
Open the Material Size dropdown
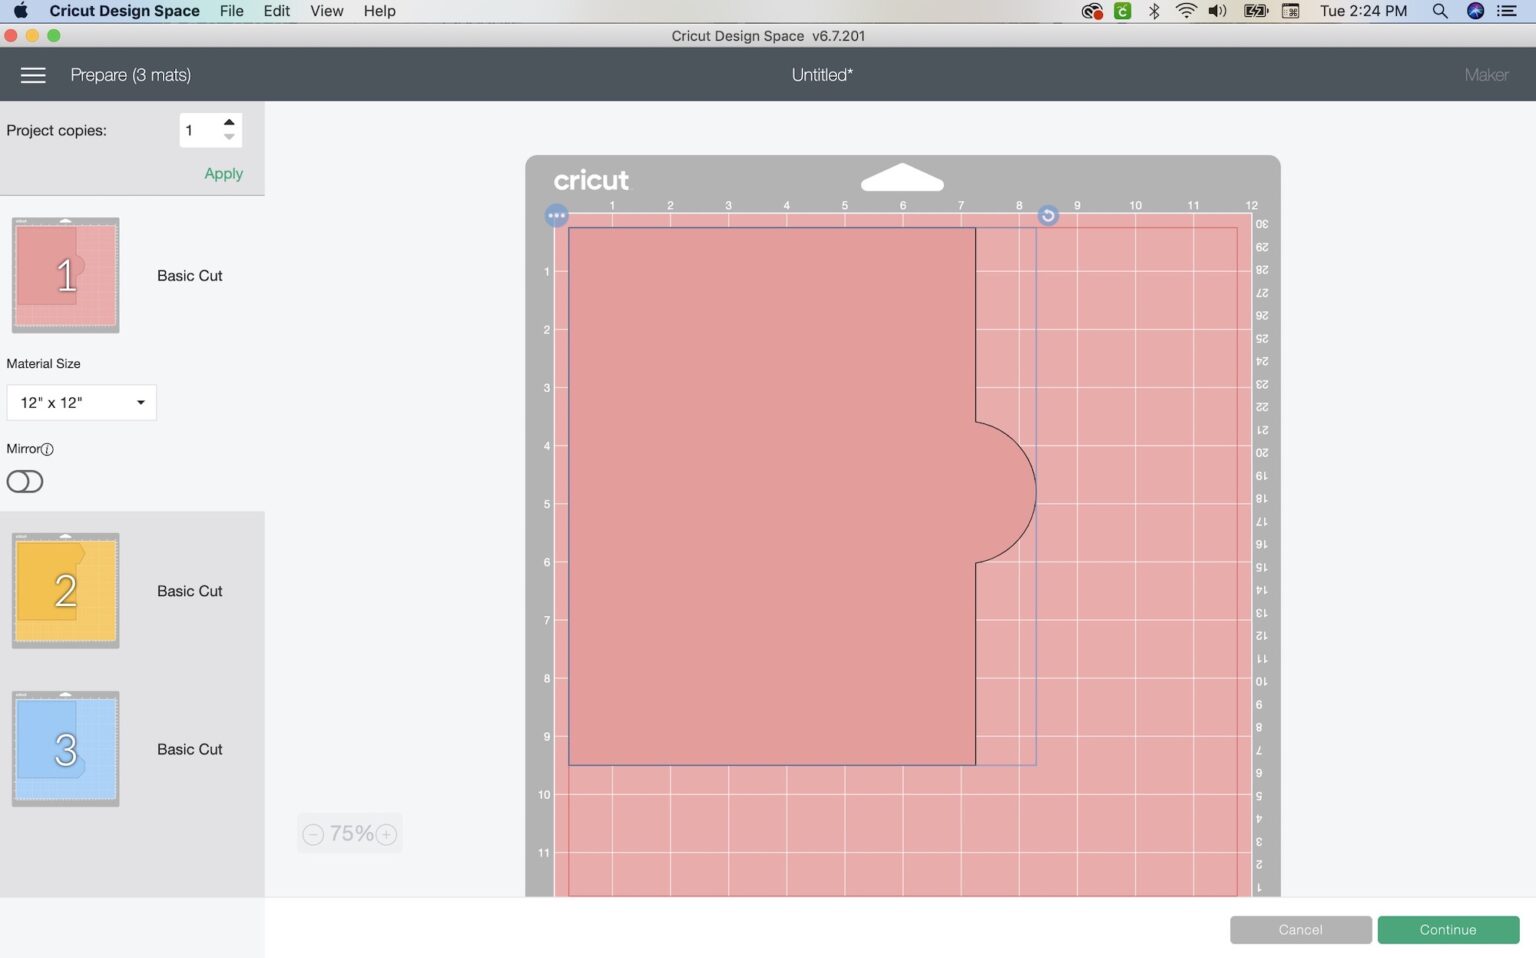tap(81, 402)
